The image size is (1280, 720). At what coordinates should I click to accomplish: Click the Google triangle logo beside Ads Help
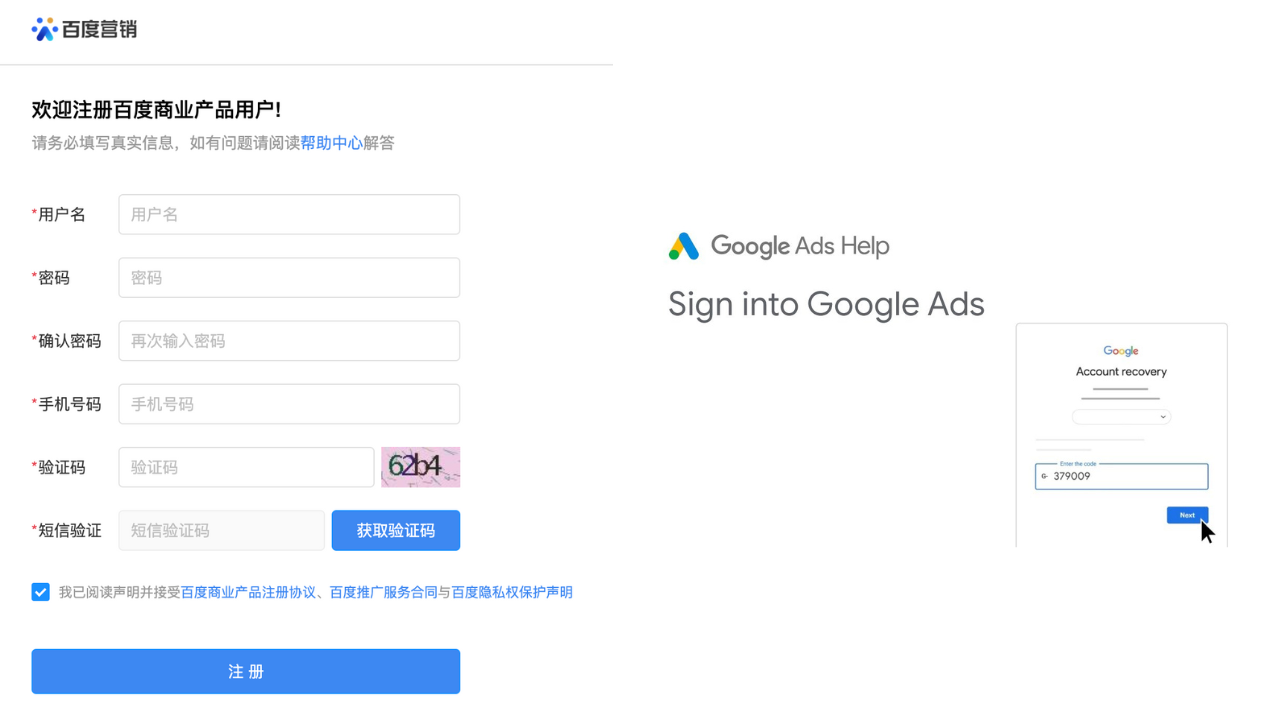coord(683,246)
